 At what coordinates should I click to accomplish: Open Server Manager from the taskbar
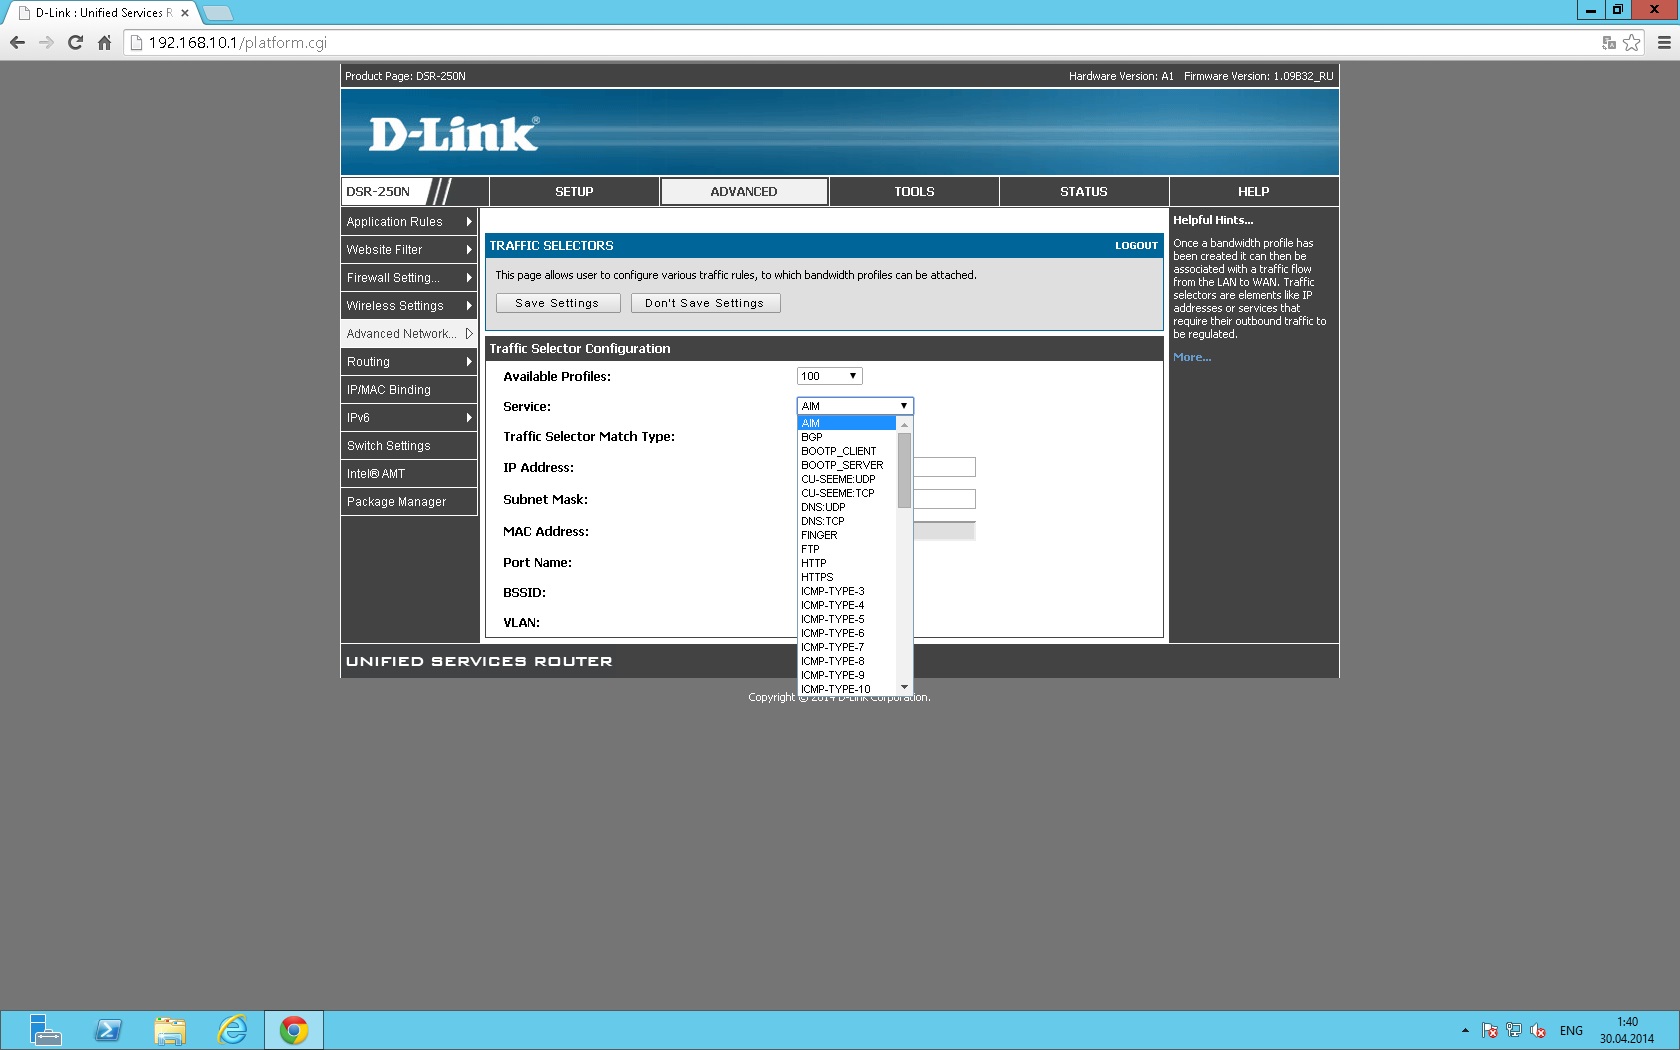pyautogui.click(x=44, y=1030)
